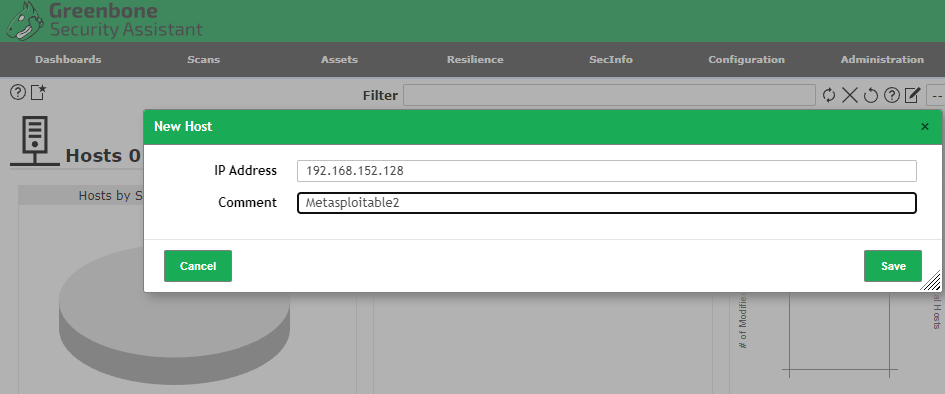Open the Dashboards menu
This screenshot has height=394, width=945.
(x=68, y=60)
